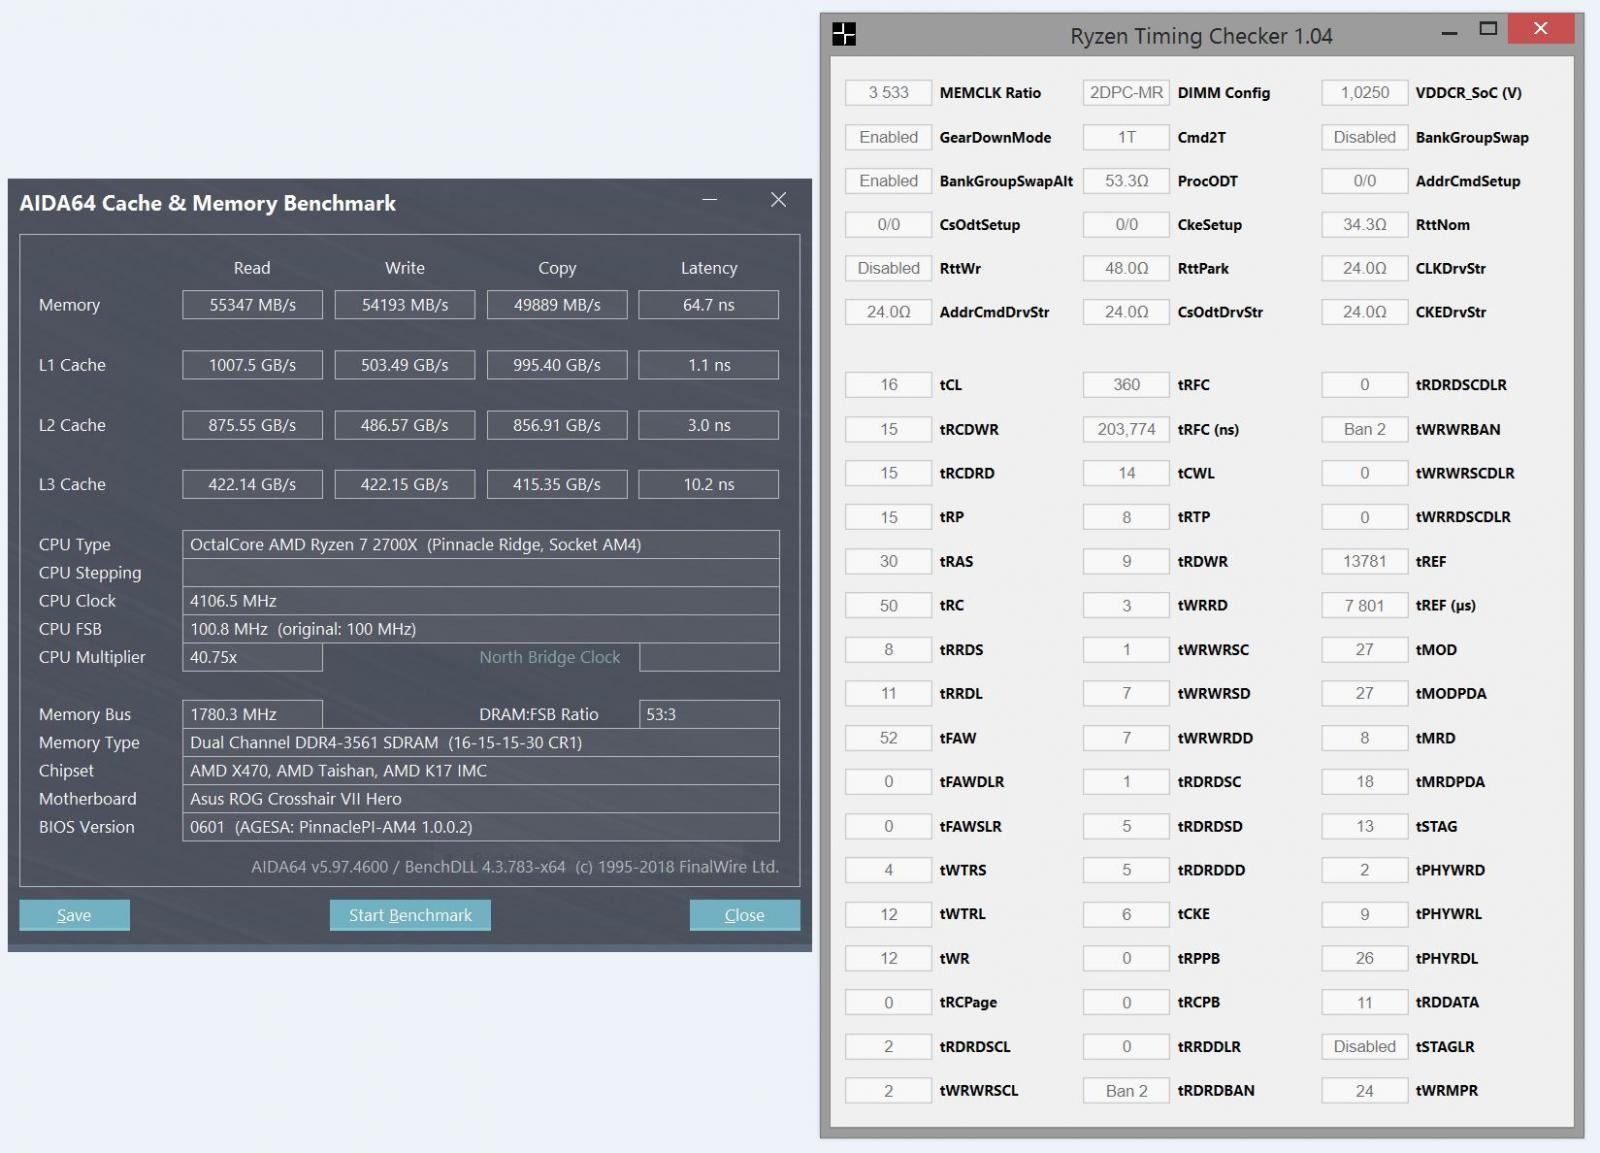
Task: Click the tCKE value 6
Action: 1126,914
